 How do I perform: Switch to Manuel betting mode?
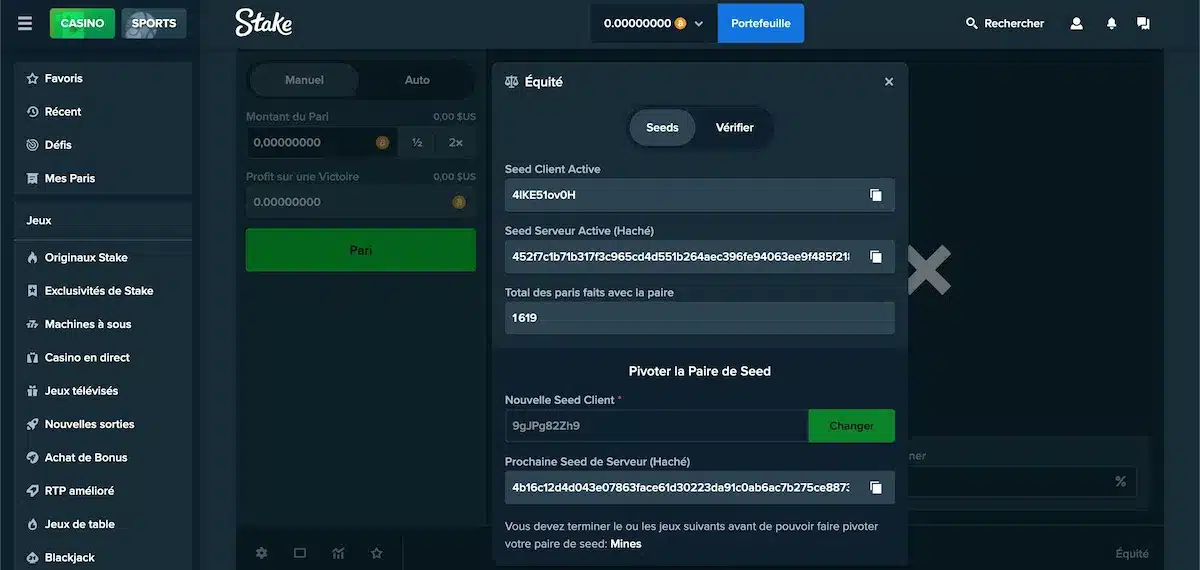pyautogui.click(x=304, y=80)
